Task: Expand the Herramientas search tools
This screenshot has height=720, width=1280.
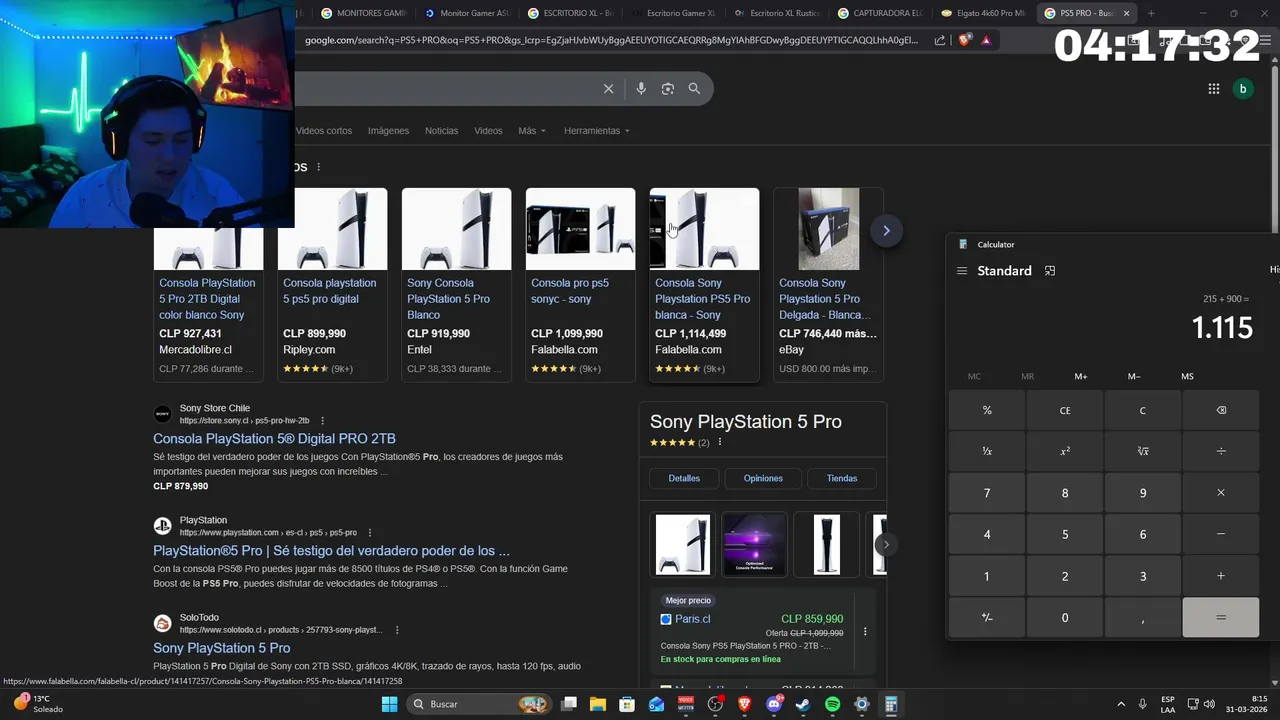Action: click(x=597, y=131)
